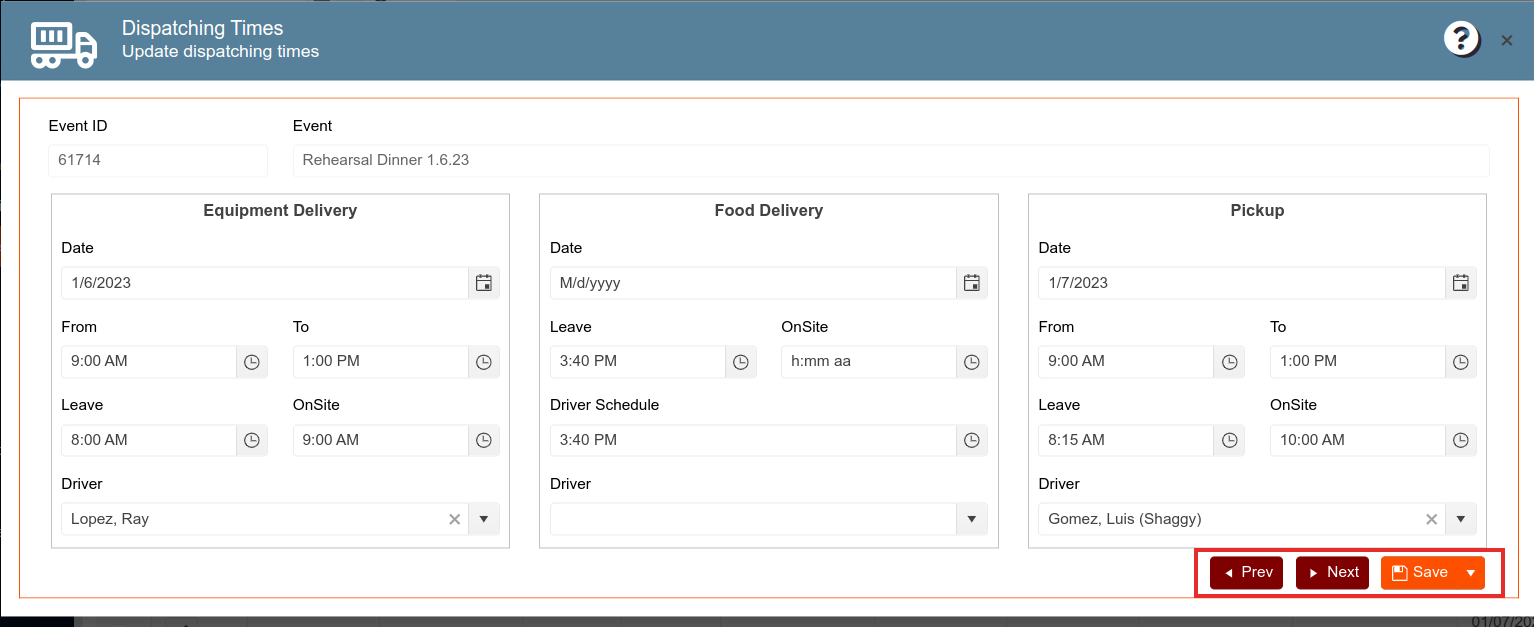Open calendar for Equipment Delivery date
Image resolution: width=1534 pixels, height=627 pixels.
click(484, 283)
